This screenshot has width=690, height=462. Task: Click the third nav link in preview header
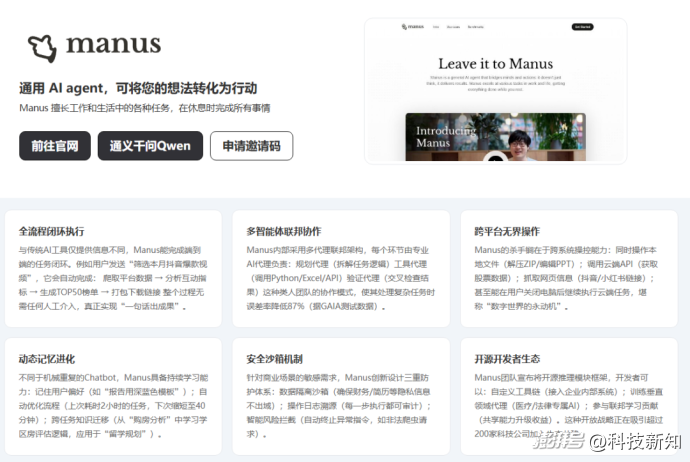(x=475, y=27)
